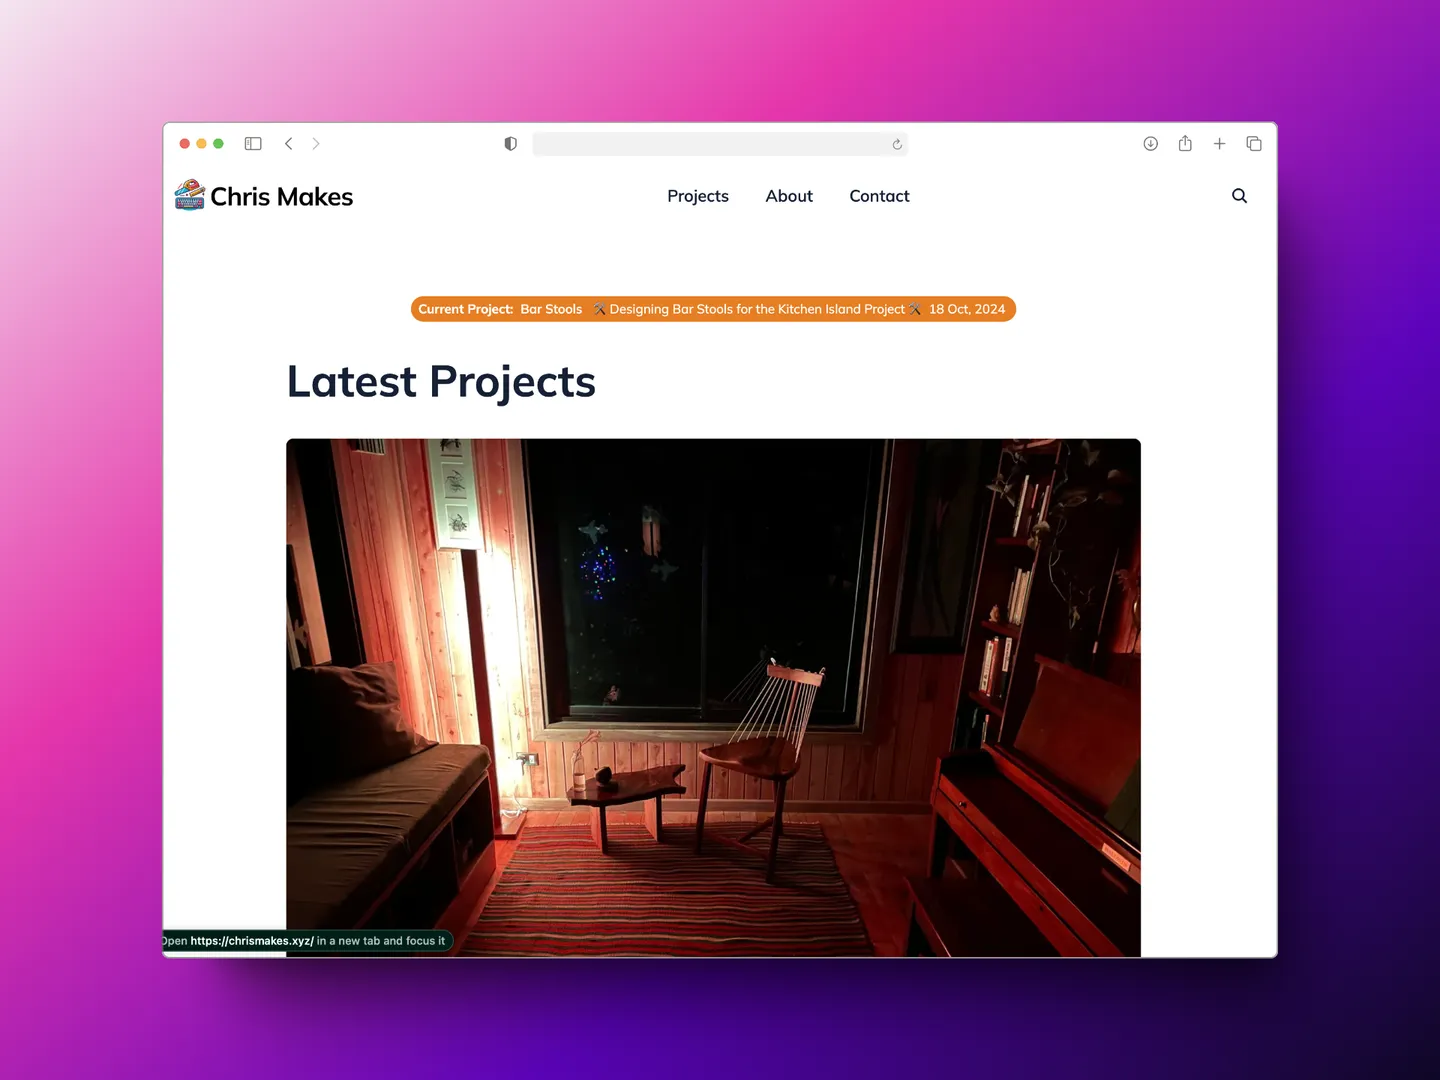The width and height of the screenshot is (1440, 1080).
Task: Open the Bar Stools project link
Action: tap(551, 309)
